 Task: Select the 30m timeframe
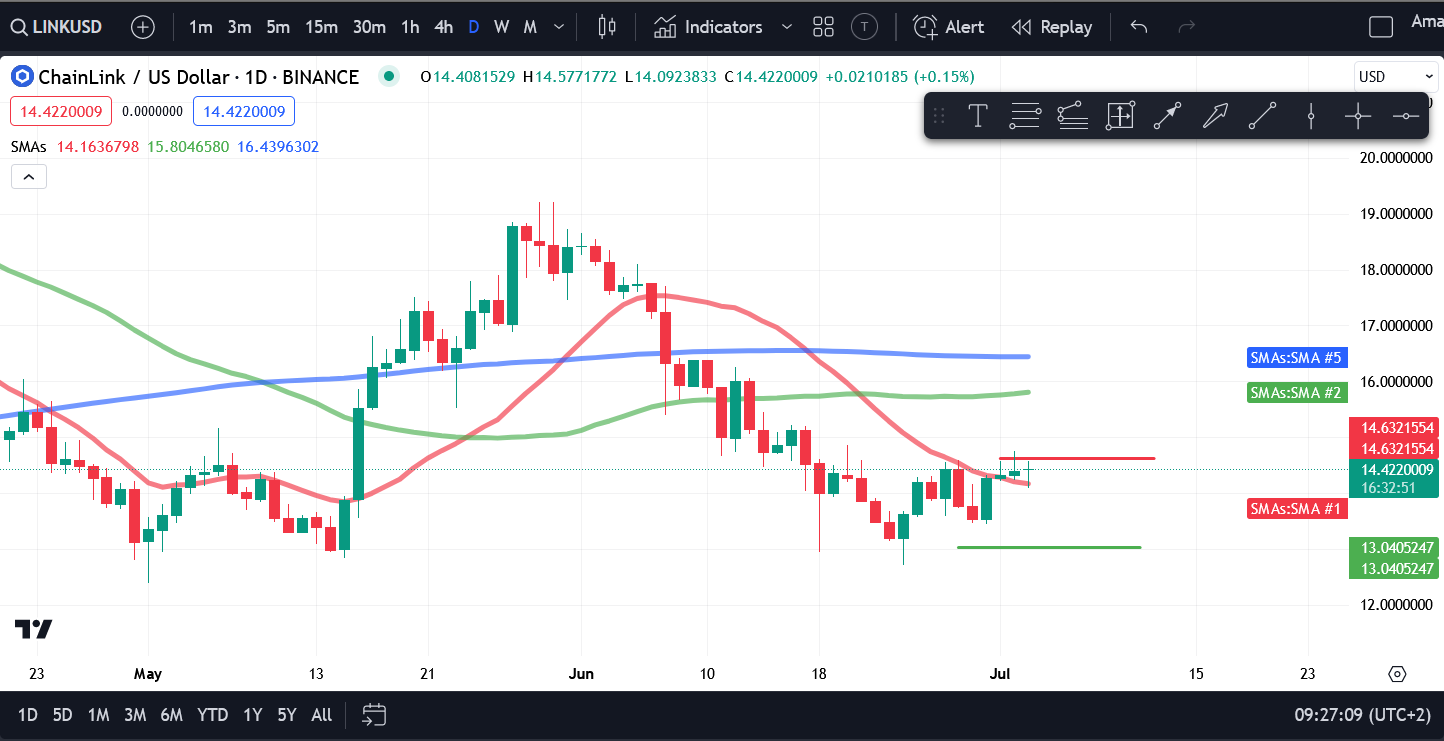pos(369,27)
